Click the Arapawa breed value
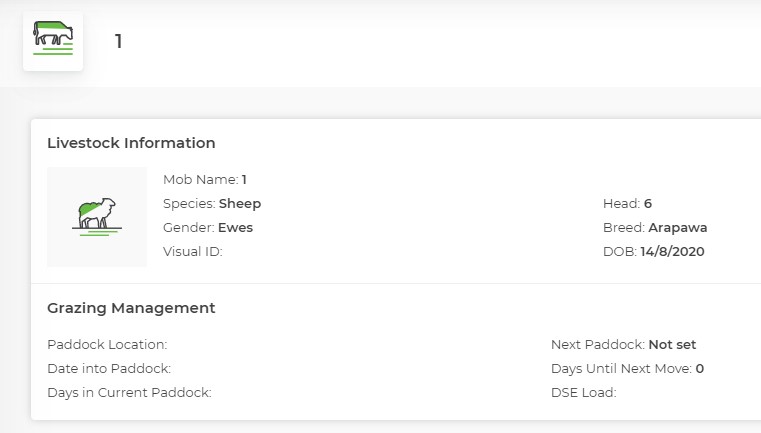The width and height of the screenshot is (761, 433). point(678,228)
